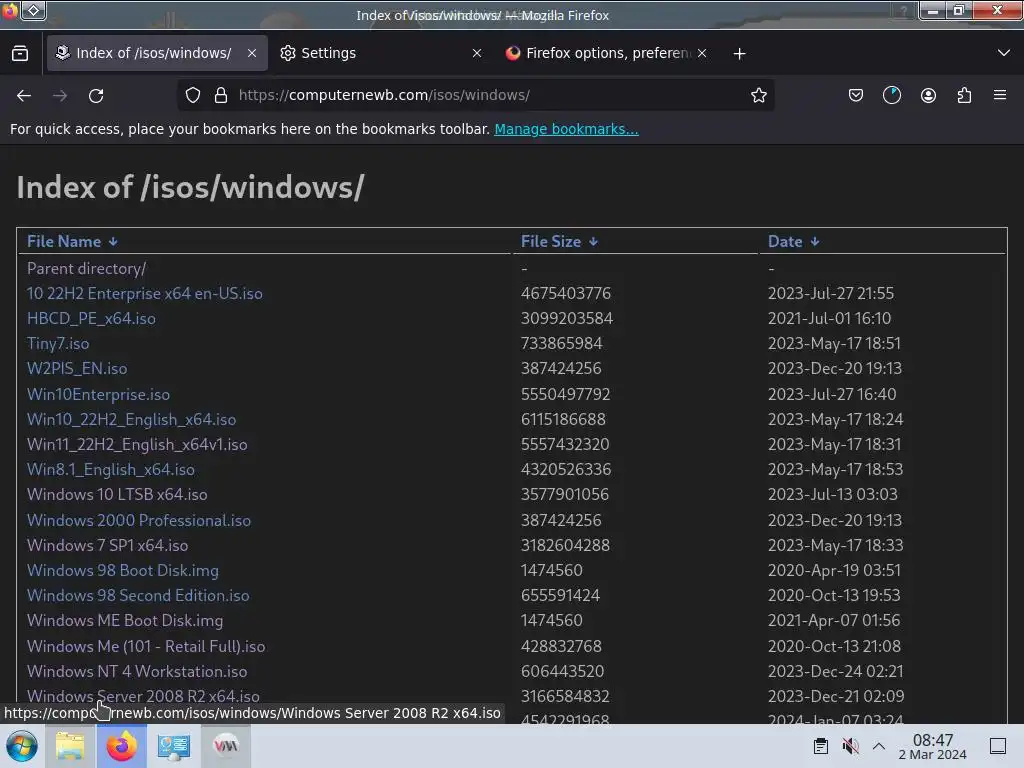Select the date 2020-Apr-19 03:51
This screenshot has height=768, width=1024.
(x=834, y=570)
